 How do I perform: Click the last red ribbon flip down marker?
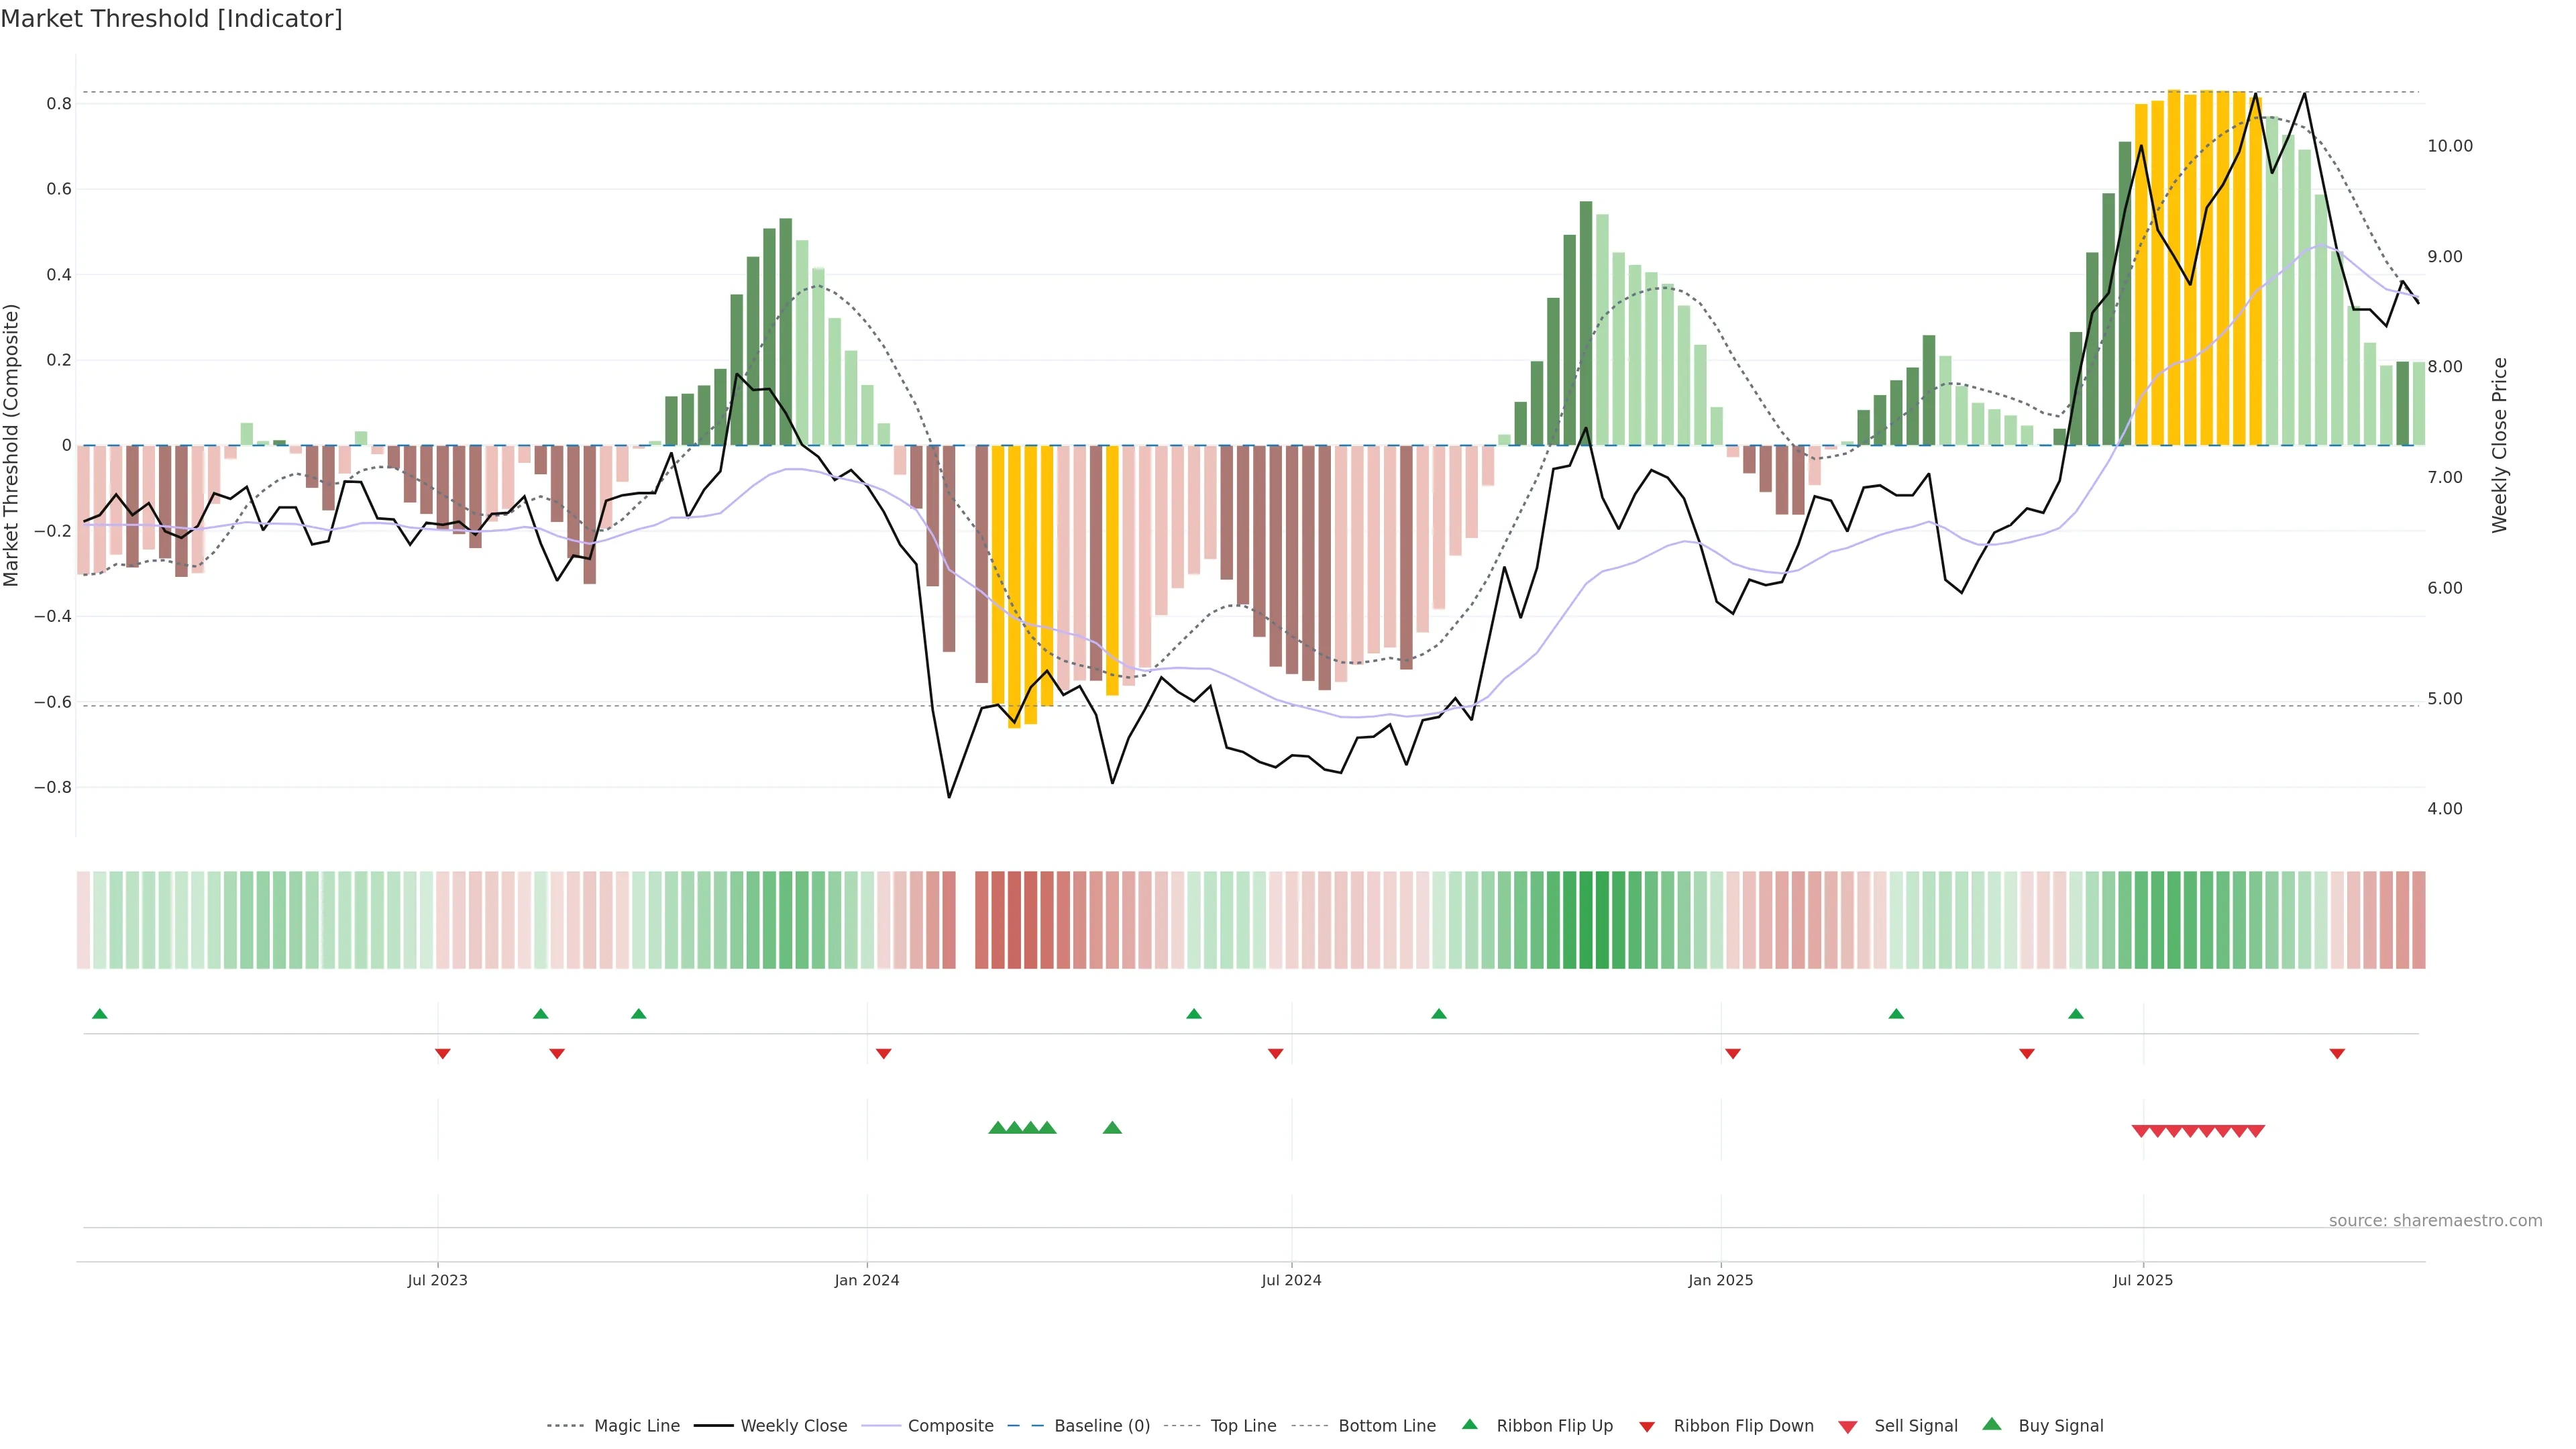point(2337,1053)
